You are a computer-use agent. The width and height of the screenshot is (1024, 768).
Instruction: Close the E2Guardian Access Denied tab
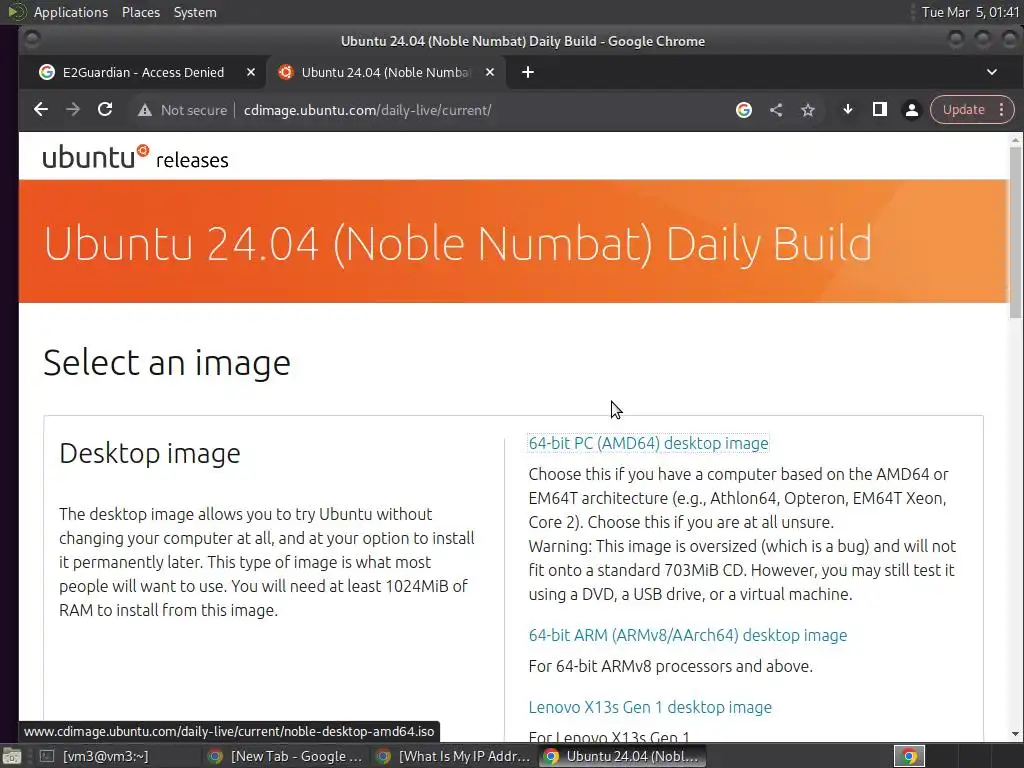tap(251, 72)
